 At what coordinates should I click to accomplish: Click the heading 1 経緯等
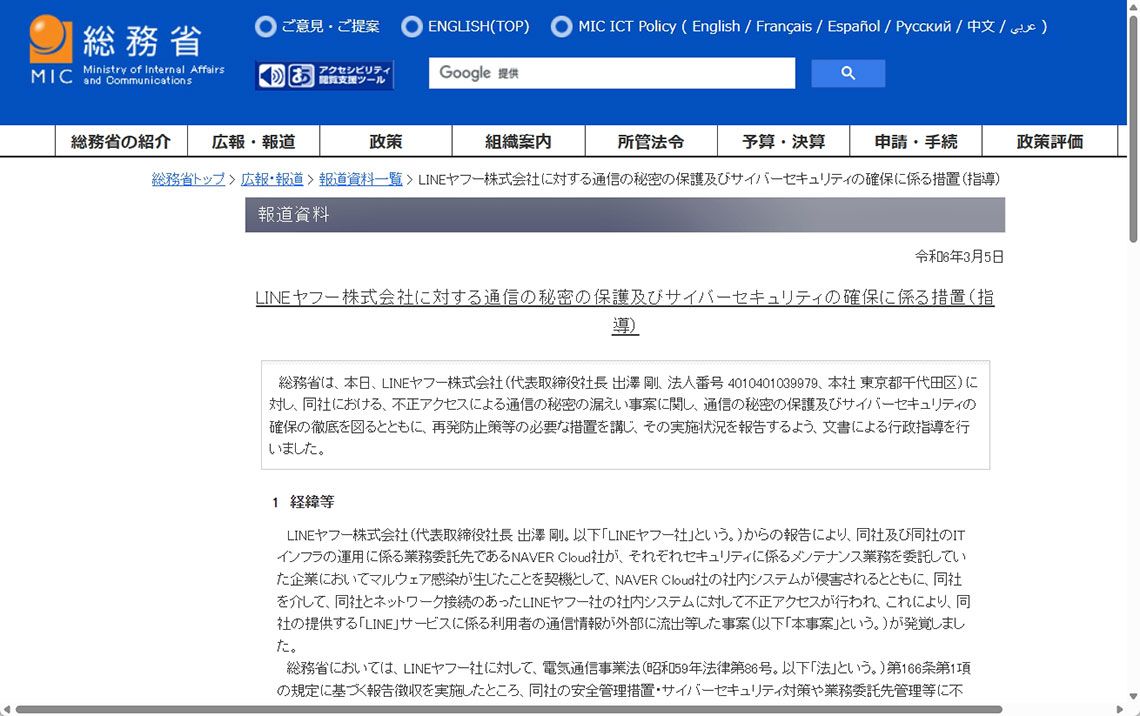click(303, 502)
